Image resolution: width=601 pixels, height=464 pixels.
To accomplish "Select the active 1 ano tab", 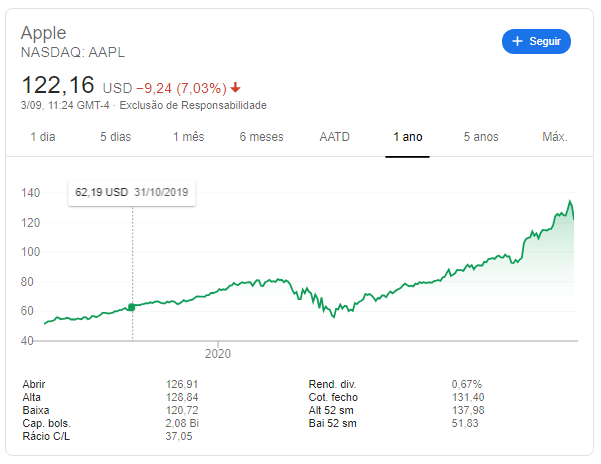I will [408, 137].
